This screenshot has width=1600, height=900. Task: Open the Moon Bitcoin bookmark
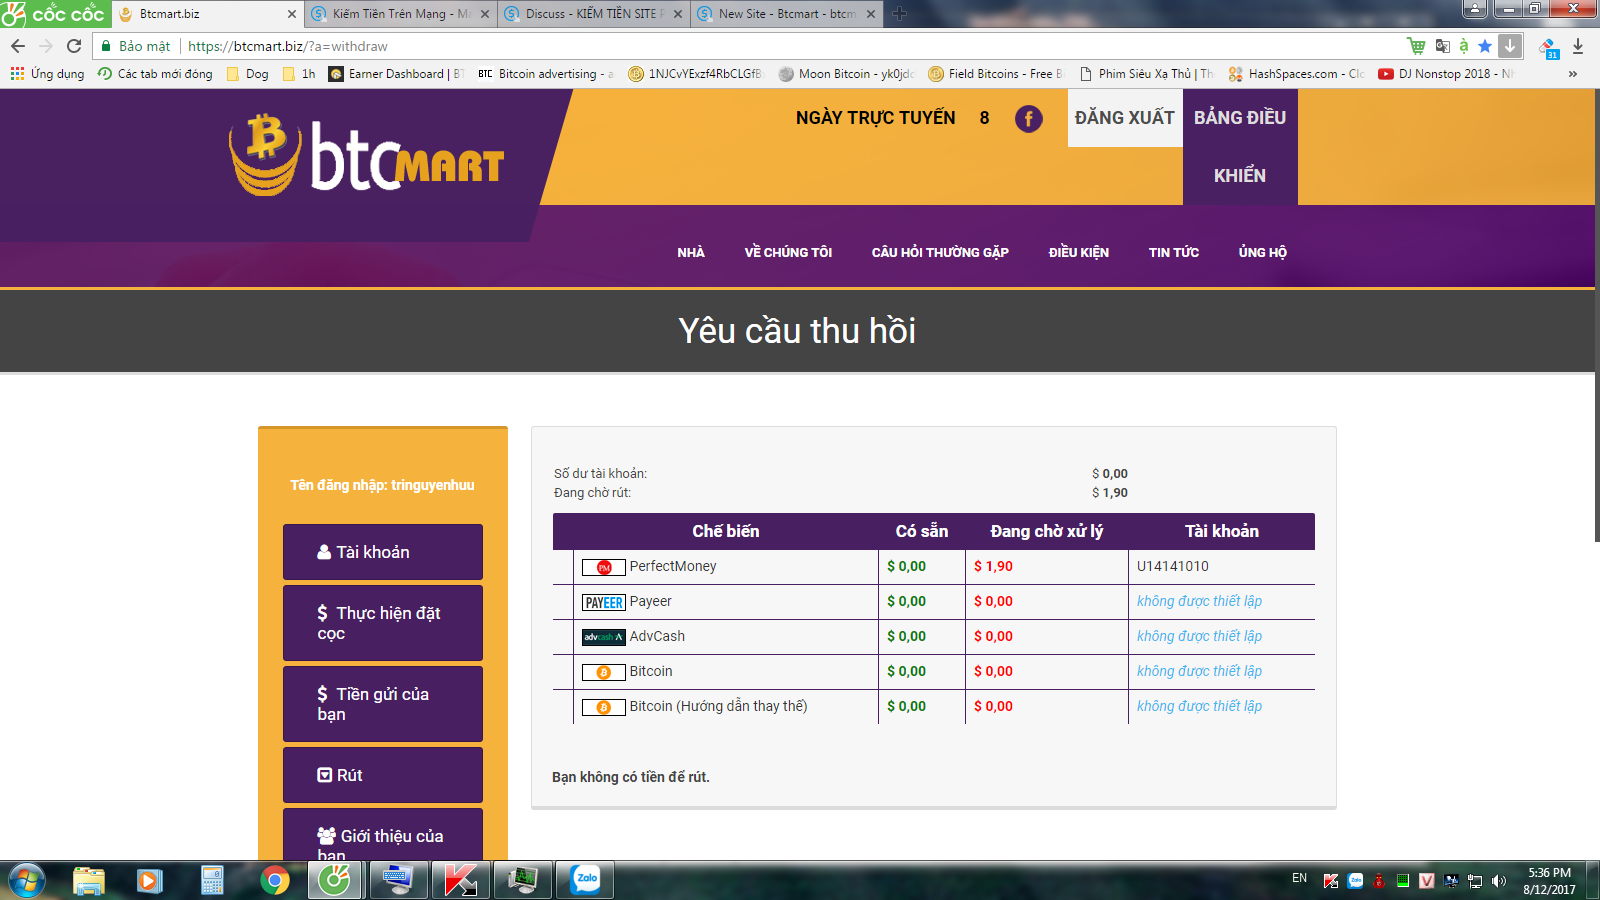coord(847,74)
